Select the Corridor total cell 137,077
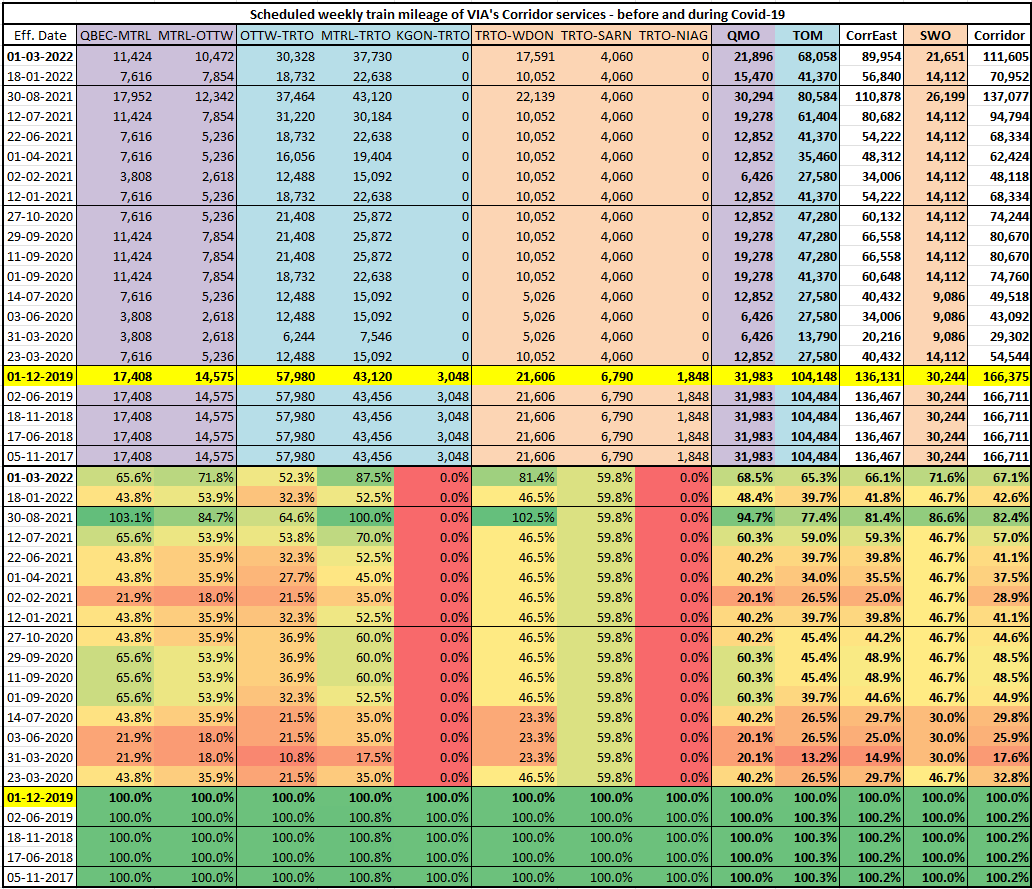Viewport: 1032px width, 889px height. coord(1000,97)
